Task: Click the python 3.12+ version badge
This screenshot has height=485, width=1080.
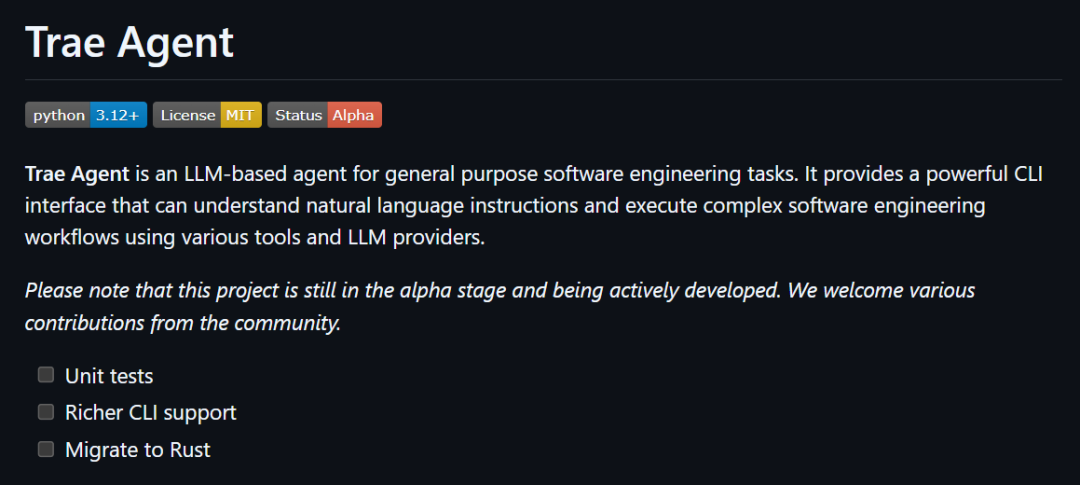Action: 86,115
